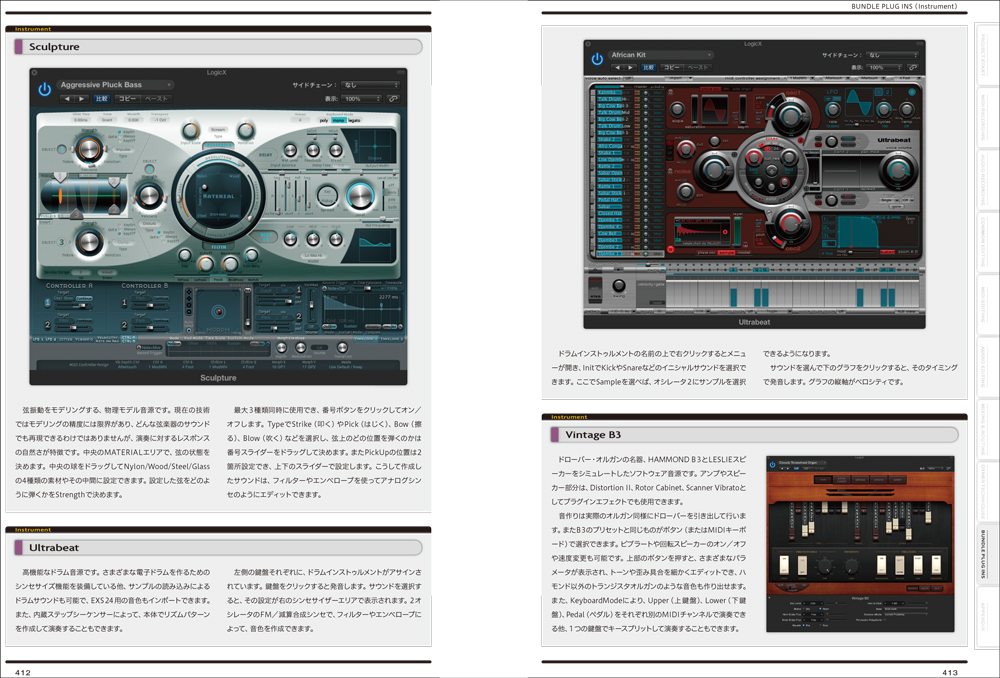Screen dimensions: 1000x678
Task: Collapse Vintage B3 extended parameters triangle
Action: coord(770,598)
